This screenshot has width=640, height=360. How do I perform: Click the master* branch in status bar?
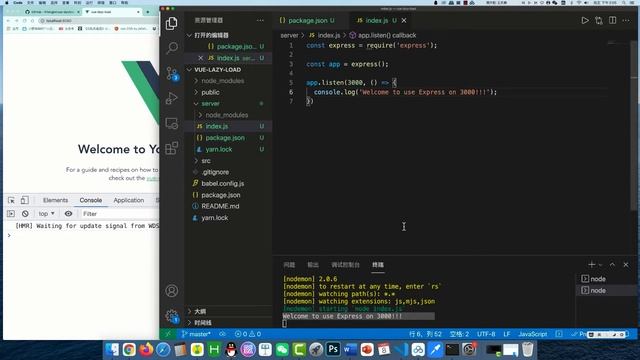pyautogui.click(x=196, y=334)
